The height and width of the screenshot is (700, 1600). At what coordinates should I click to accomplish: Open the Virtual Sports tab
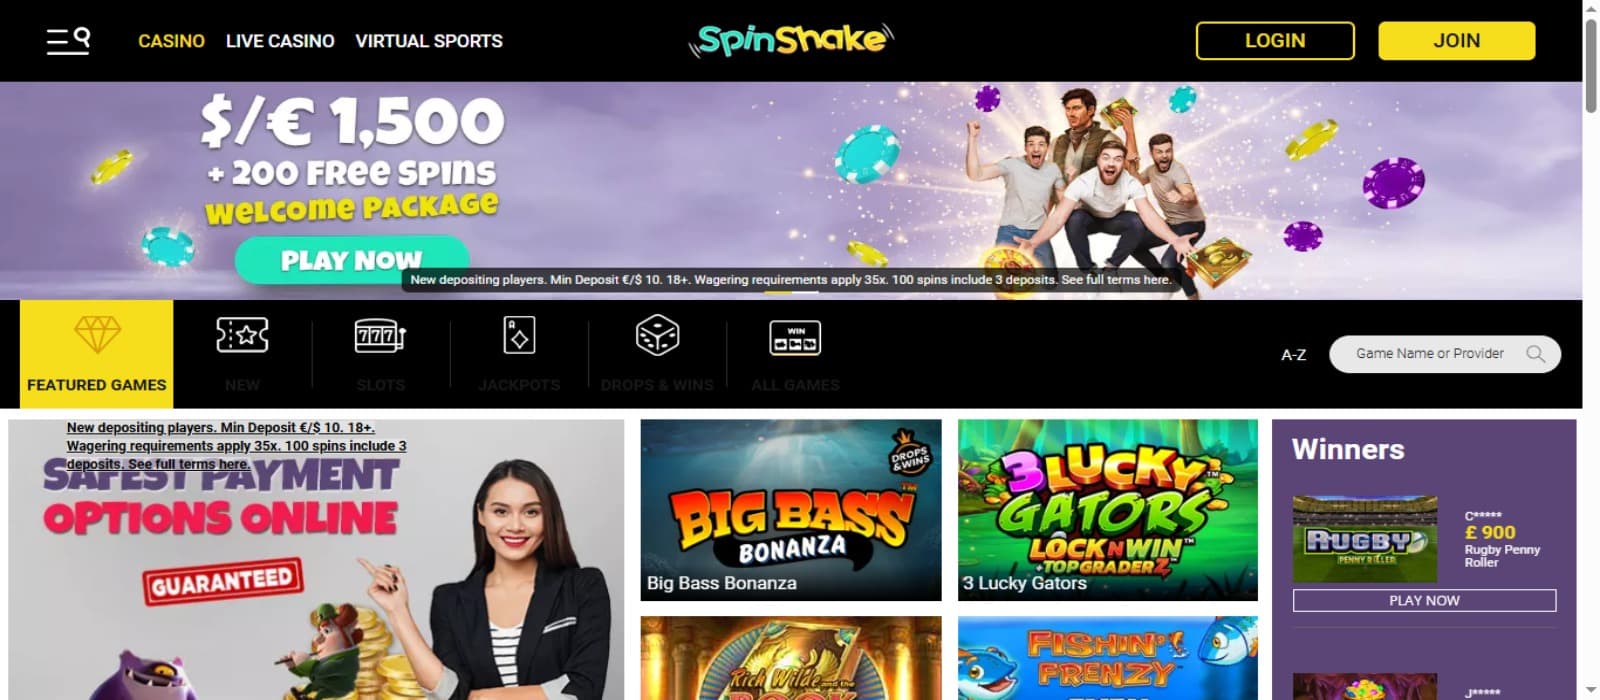[x=429, y=41]
